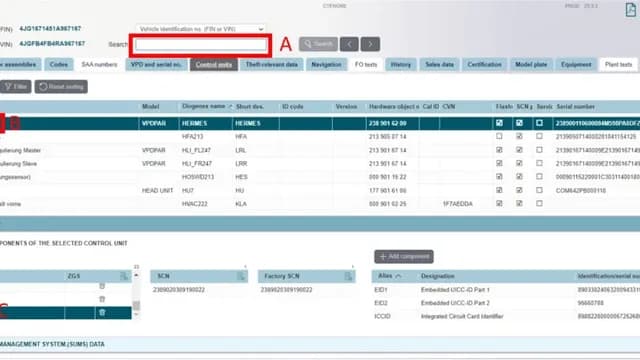Open Sales data tab
640x360 pixels.
coord(439,64)
